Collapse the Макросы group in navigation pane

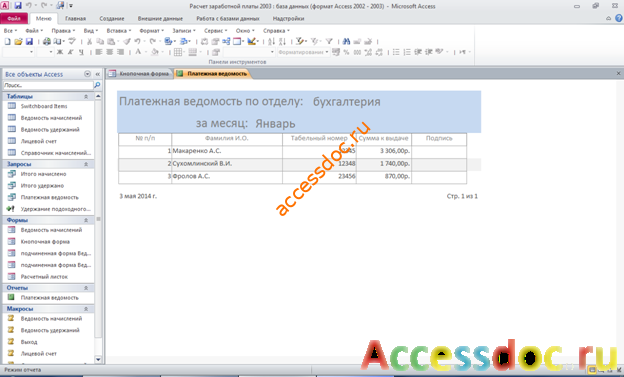[86, 309]
